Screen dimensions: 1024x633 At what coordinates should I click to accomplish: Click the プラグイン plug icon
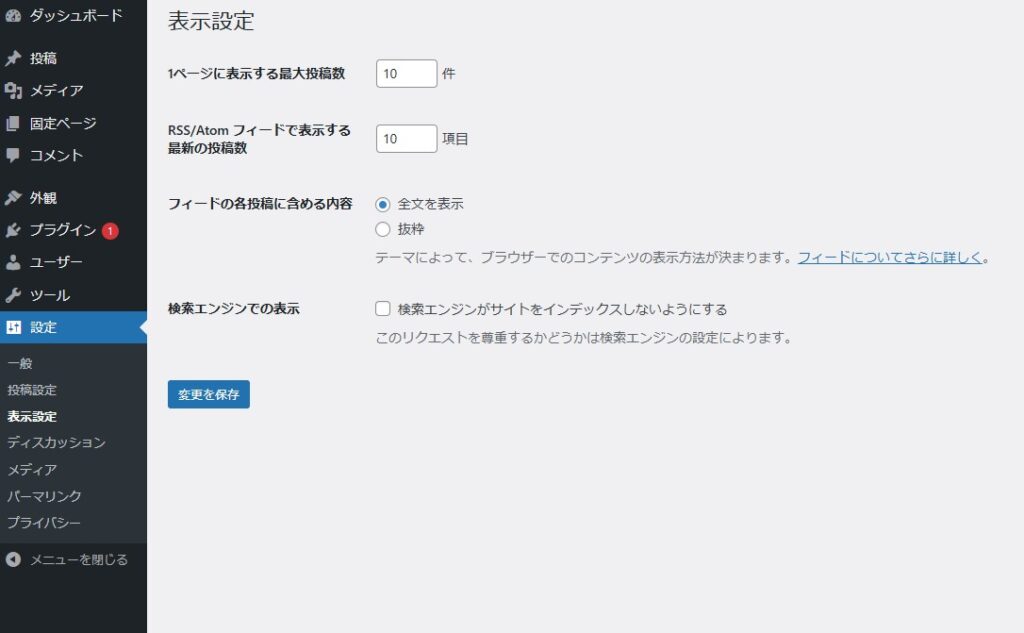13,230
